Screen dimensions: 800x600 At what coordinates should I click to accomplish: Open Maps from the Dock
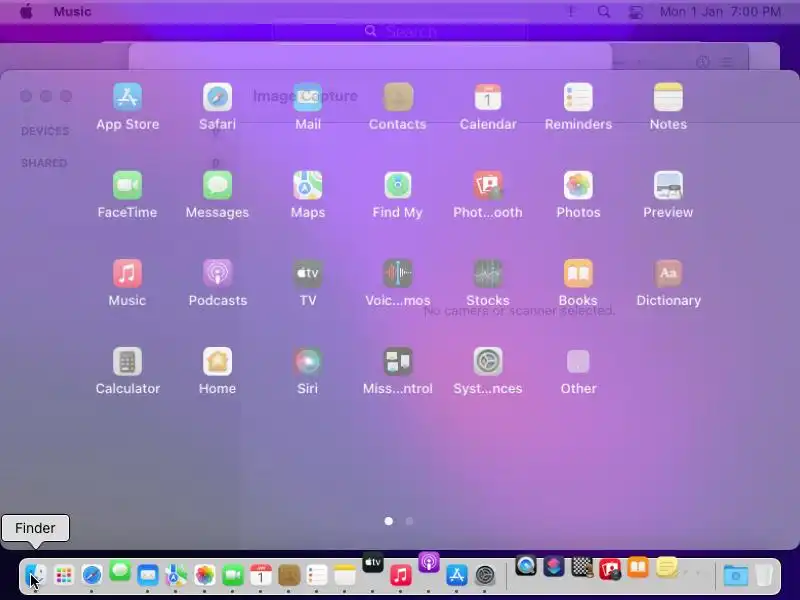click(176, 576)
